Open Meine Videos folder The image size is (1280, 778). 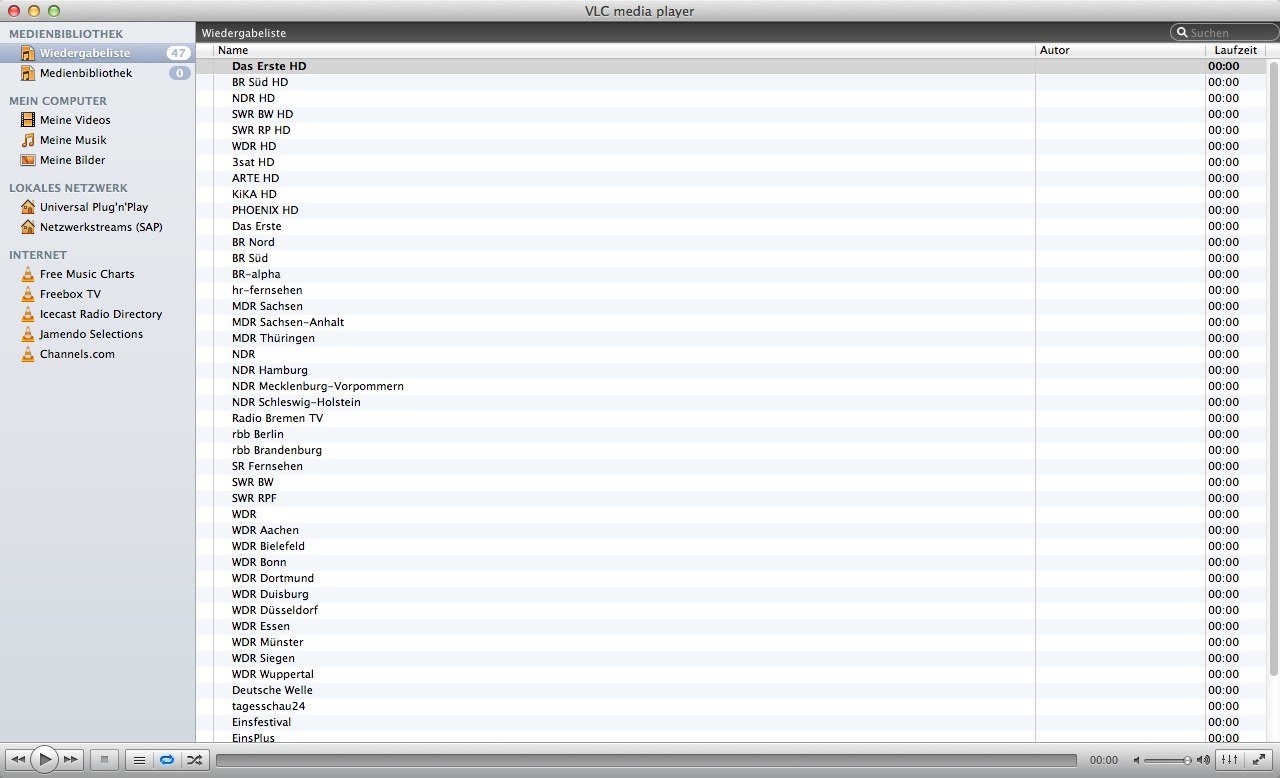(97, 120)
